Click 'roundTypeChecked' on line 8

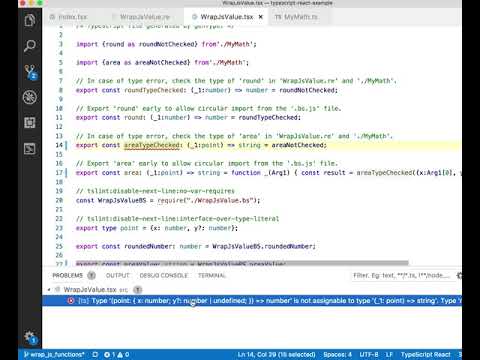(x=154, y=90)
